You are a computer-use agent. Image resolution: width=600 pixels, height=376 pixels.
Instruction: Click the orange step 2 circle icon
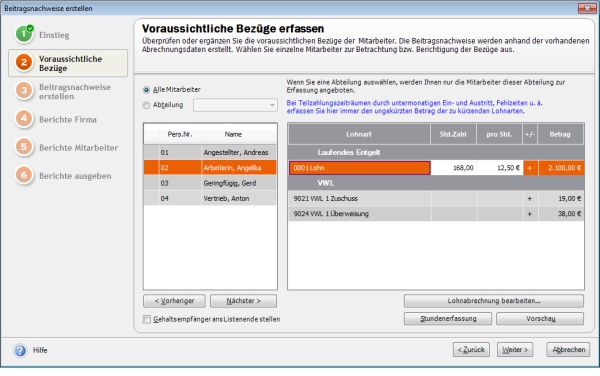coord(24,62)
